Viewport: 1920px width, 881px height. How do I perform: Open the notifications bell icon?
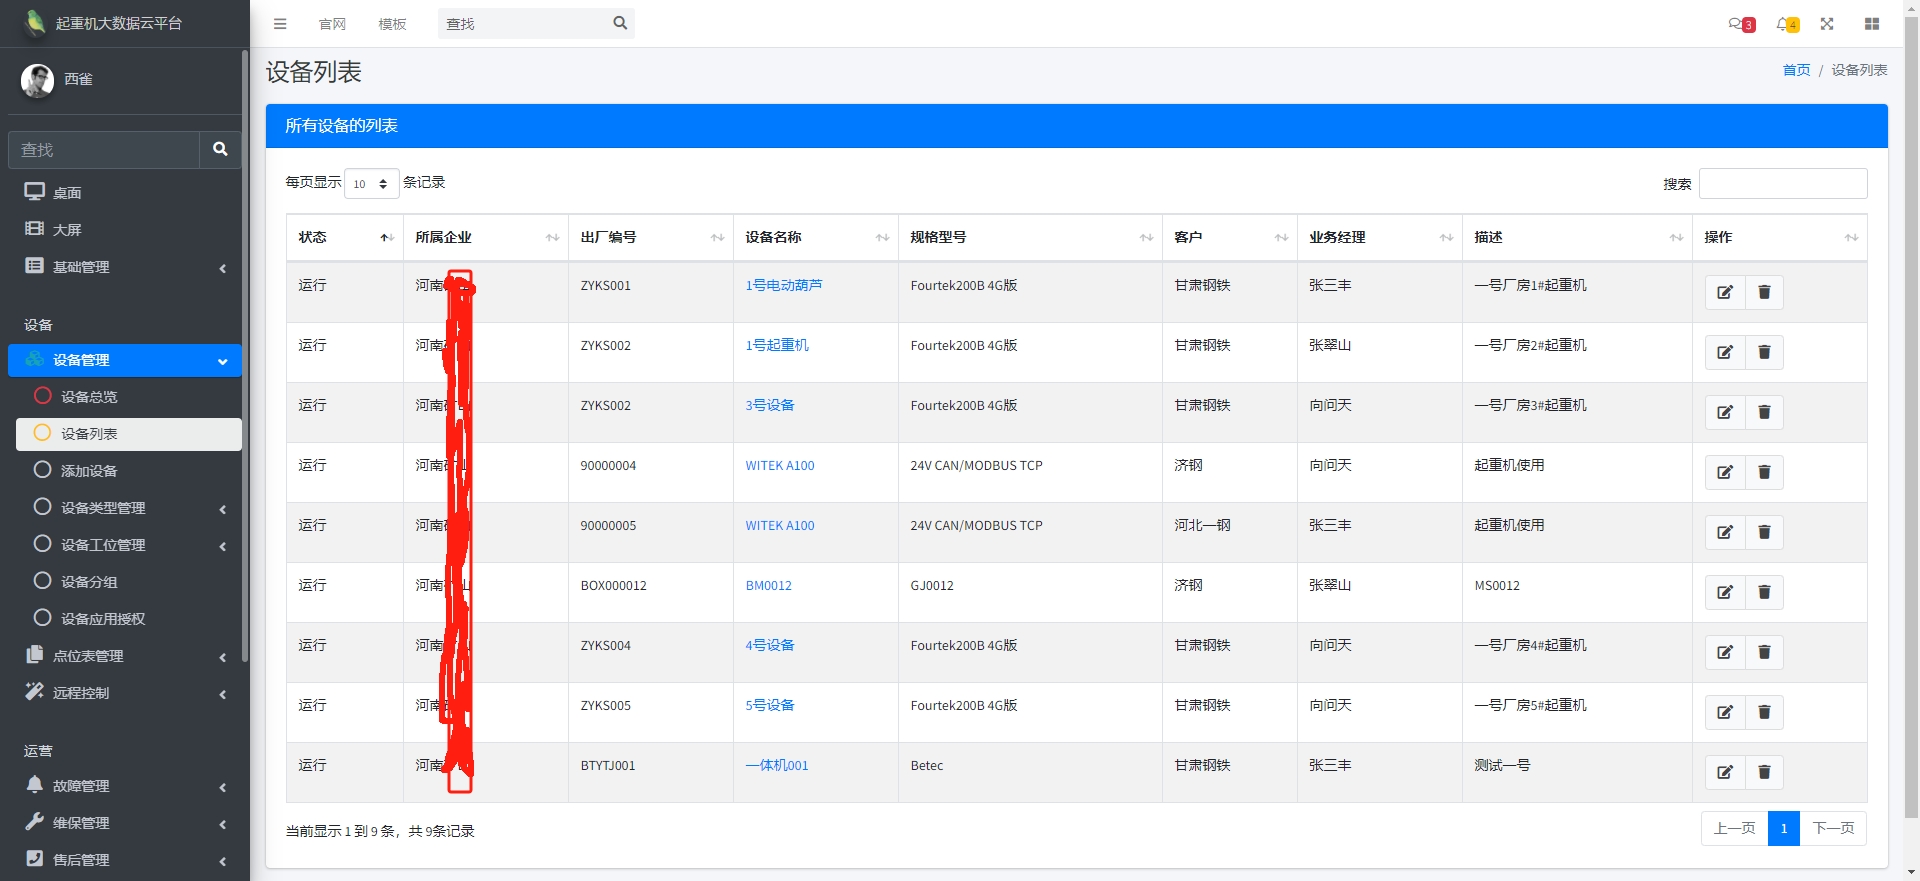tap(1787, 24)
